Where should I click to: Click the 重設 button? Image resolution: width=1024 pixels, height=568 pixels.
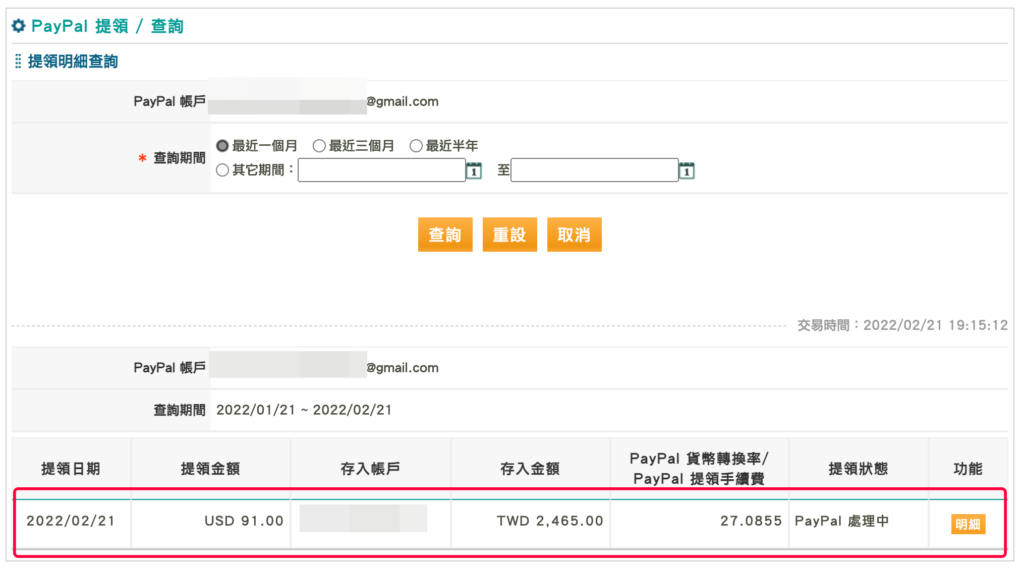510,235
